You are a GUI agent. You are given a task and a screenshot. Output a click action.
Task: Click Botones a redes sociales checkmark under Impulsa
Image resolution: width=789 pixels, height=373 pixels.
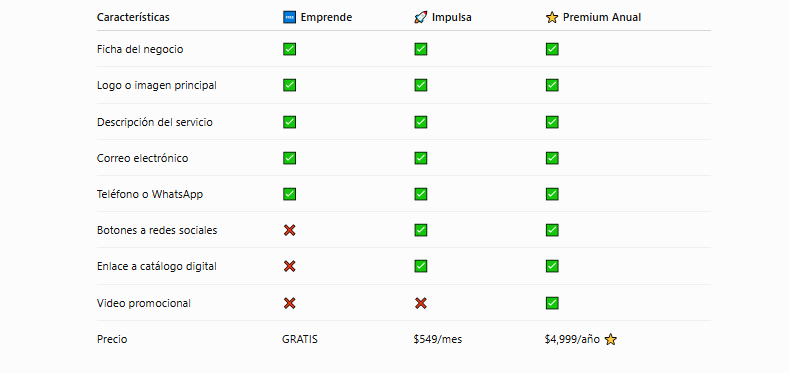pos(421,231)
